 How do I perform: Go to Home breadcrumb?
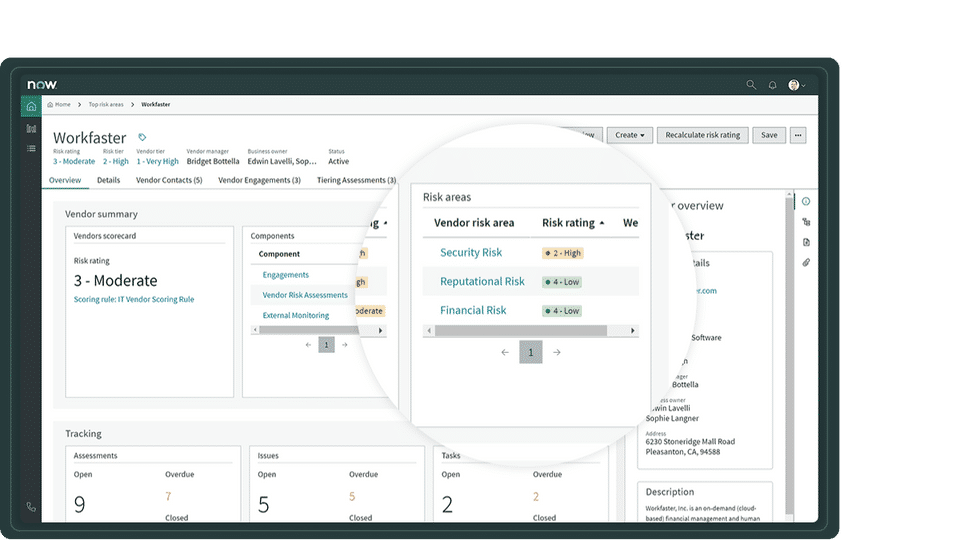(x=59, y=105)
